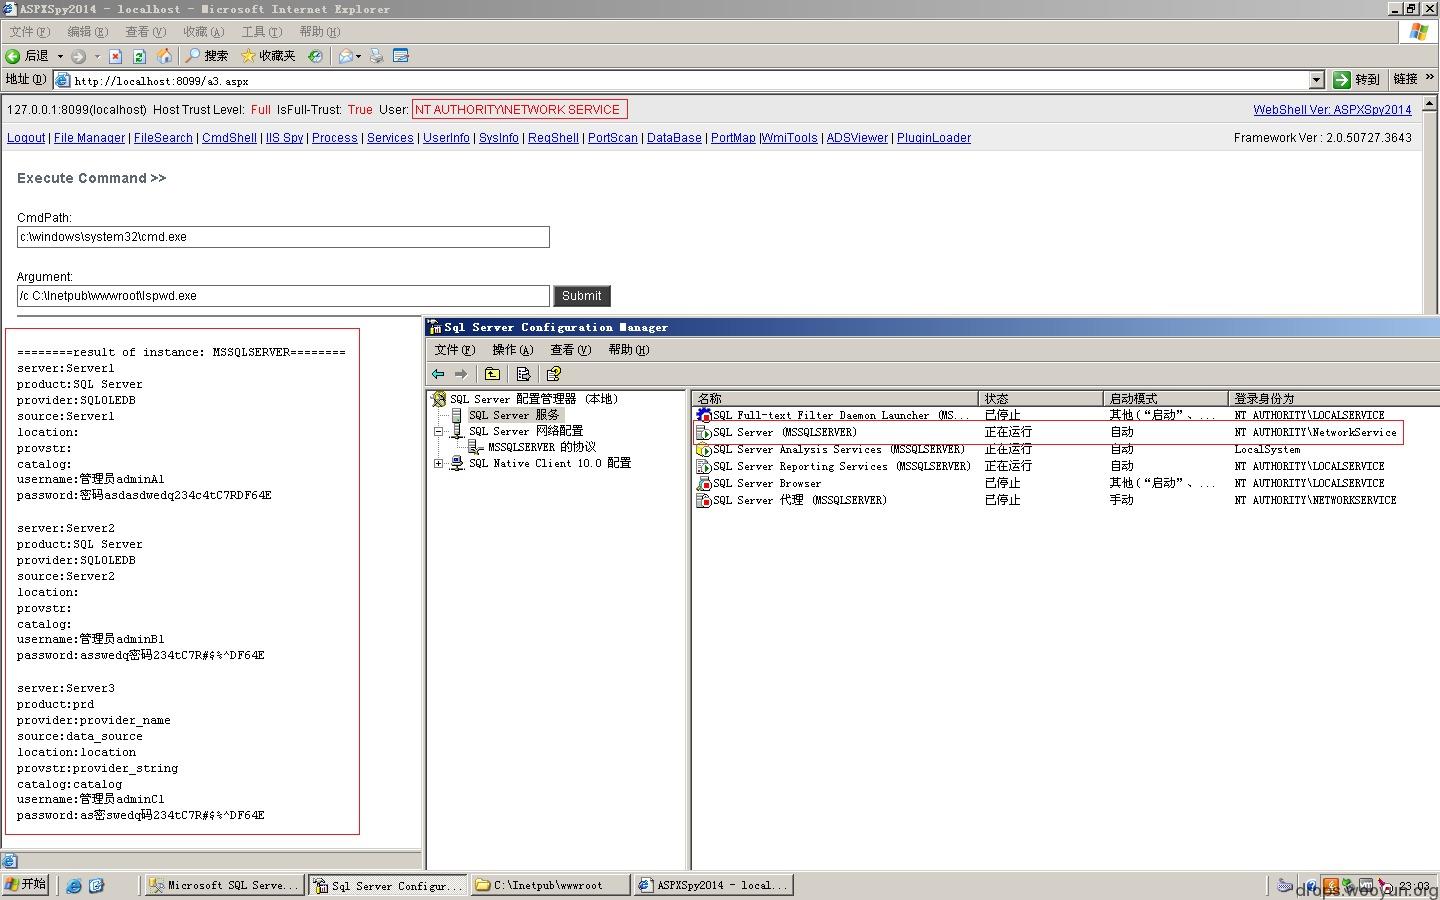Click the Configuration Manager back arrow
This screenshot has height=900, width=1440.
click(x=438, y=374)
